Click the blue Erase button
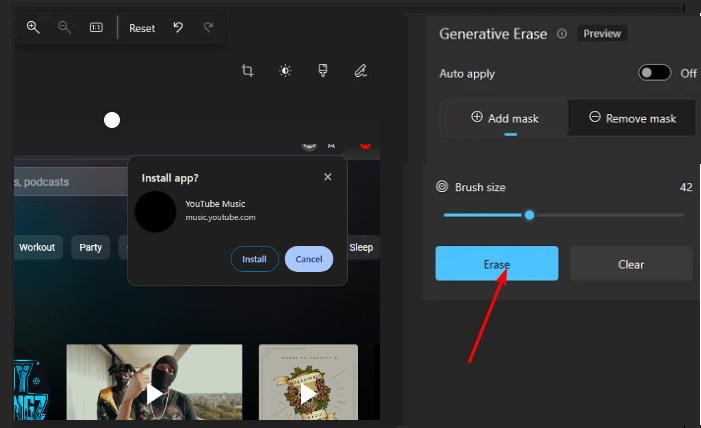Screen dimensions: 701x428 [x=497, y=263]
